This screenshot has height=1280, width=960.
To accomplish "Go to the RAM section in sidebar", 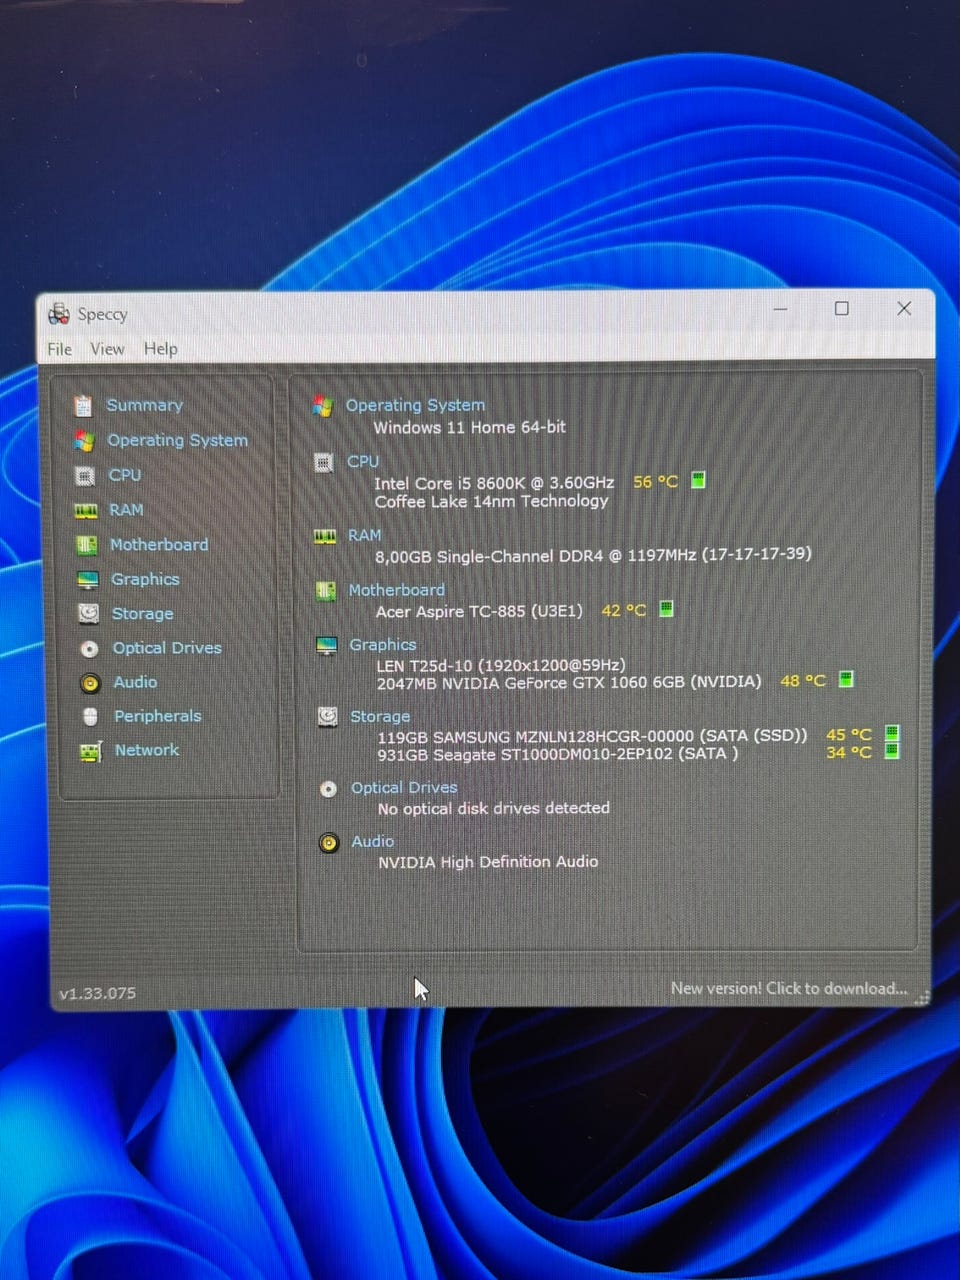I will point(126,510).
